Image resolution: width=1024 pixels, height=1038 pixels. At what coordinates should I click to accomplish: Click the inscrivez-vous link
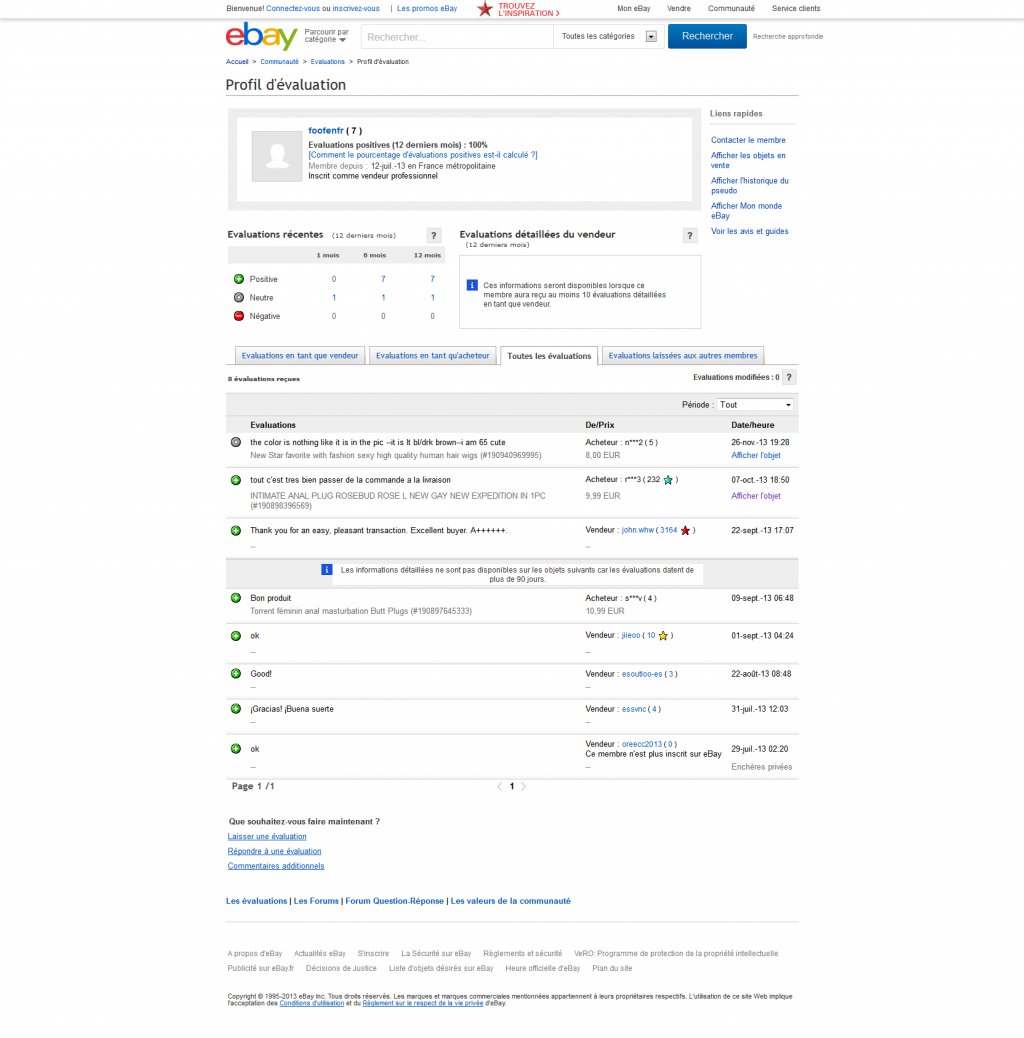point(356,9)
